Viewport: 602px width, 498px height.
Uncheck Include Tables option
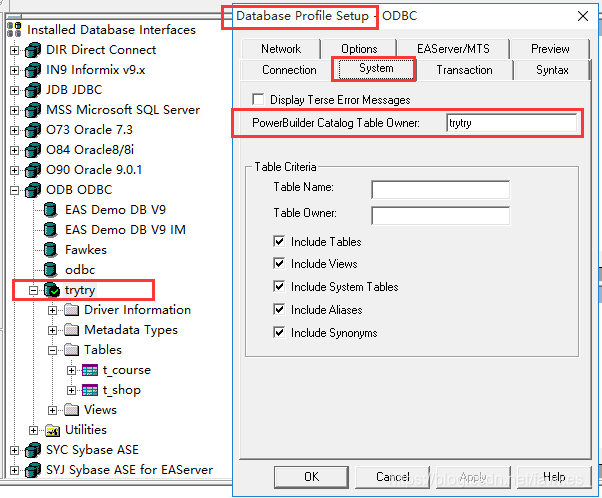click(279, 242)
